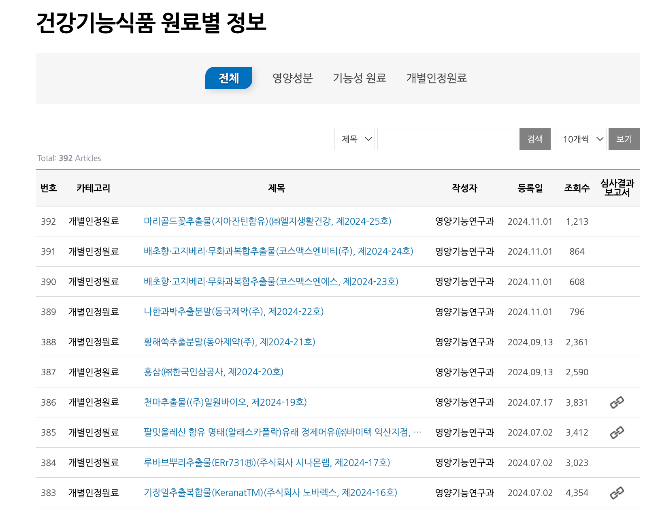
Task: Click row number 383
Action: tap(48, 493)
